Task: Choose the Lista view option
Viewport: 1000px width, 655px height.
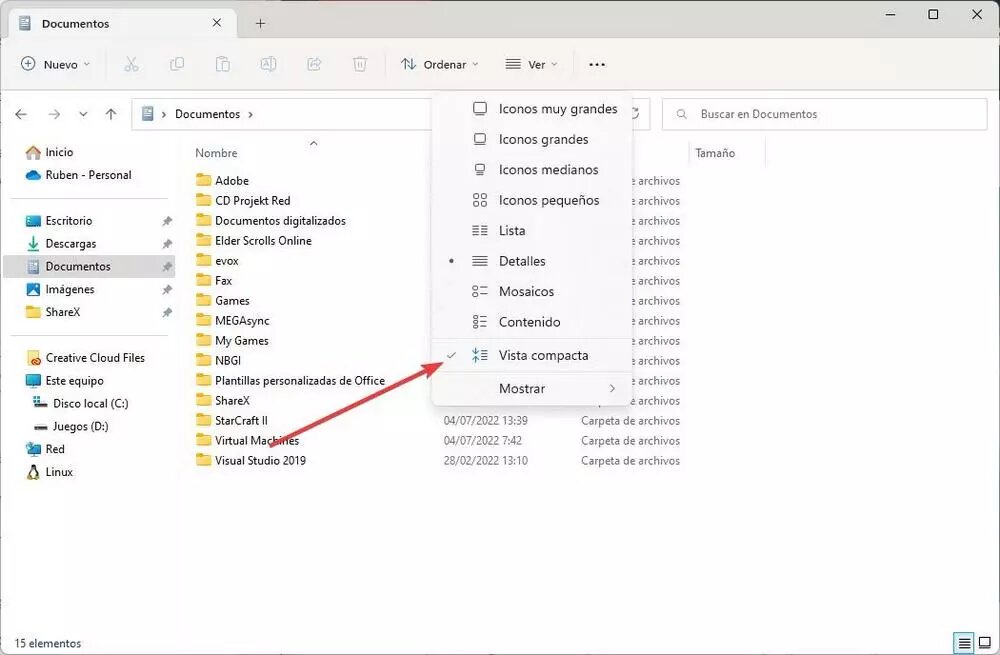Action: [x=512, y=230]
